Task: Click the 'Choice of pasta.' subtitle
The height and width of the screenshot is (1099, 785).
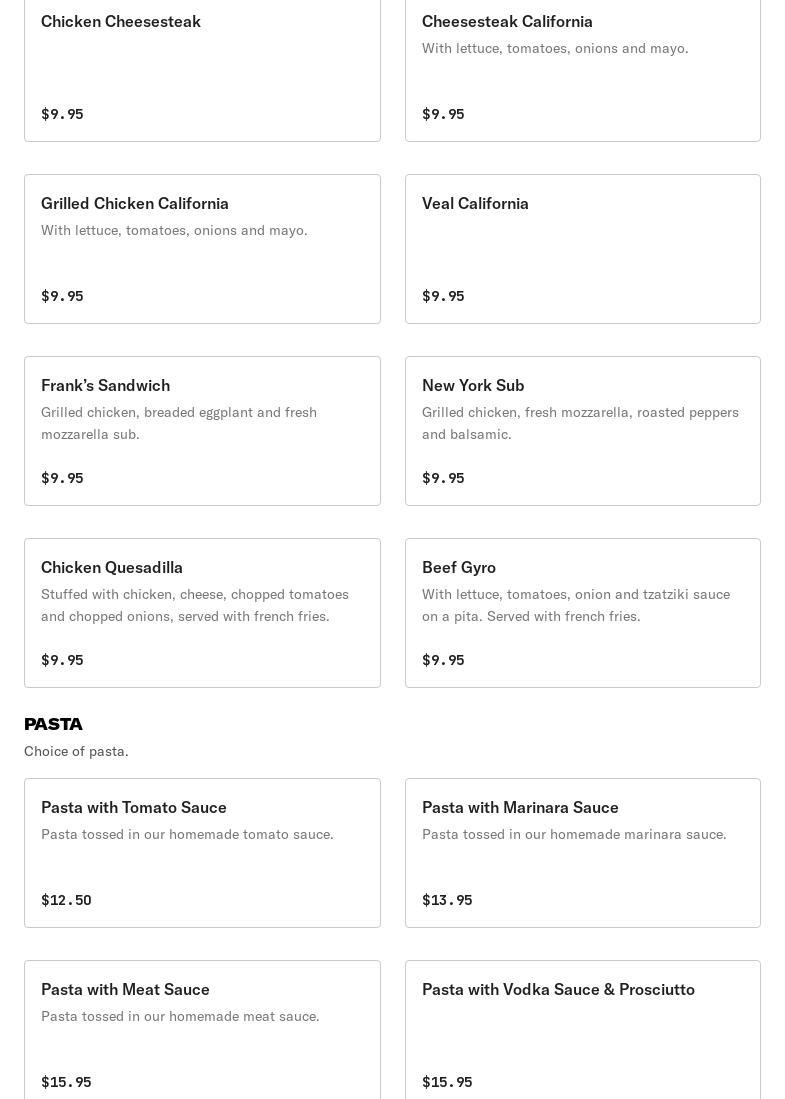Action: click(x=76, y=751)
